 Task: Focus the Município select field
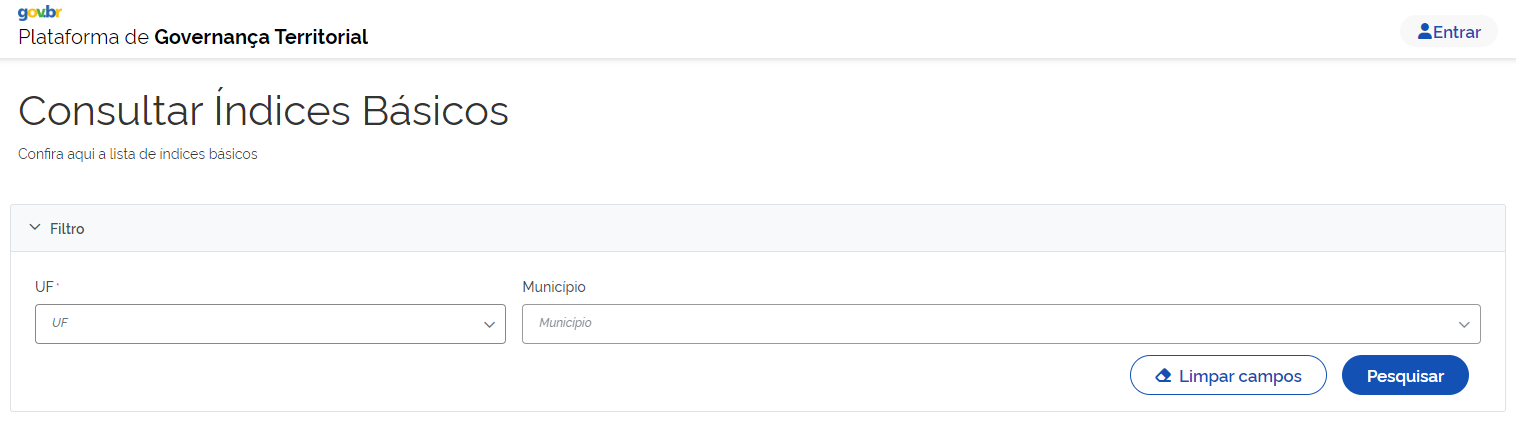click(x=980, y=324)
